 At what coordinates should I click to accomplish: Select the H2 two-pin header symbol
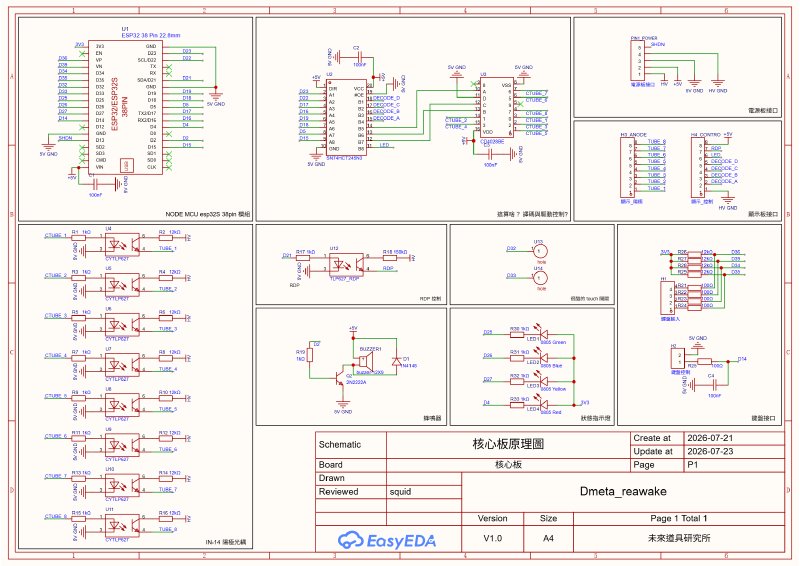(x=678, y=358)
